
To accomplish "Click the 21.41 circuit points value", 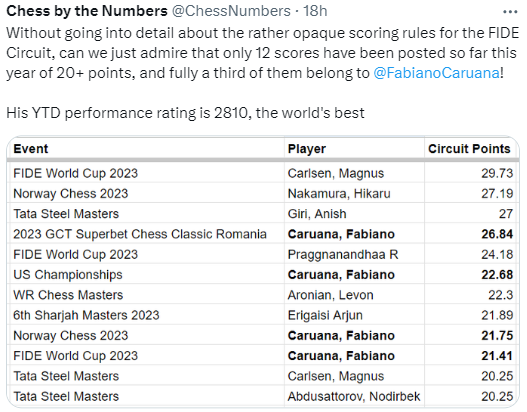I will 497,356.
